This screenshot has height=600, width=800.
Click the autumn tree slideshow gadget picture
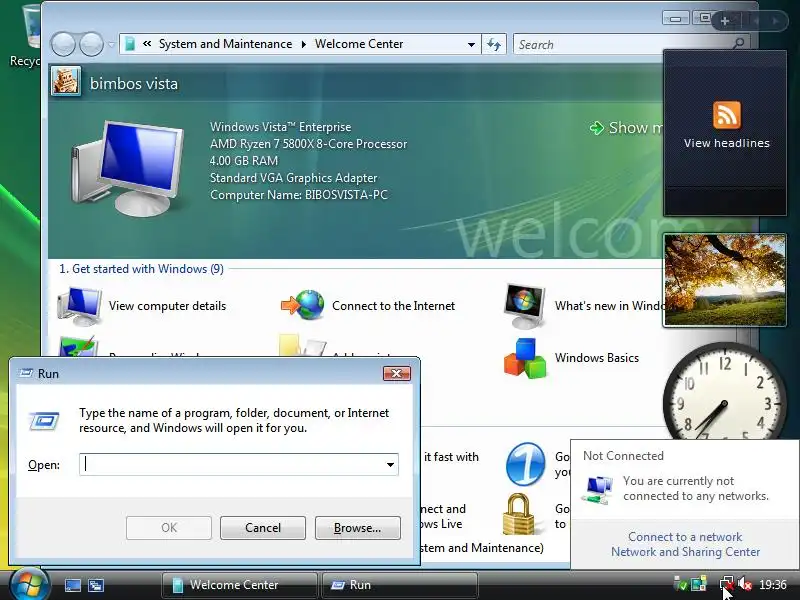click(x=724, y=280)
